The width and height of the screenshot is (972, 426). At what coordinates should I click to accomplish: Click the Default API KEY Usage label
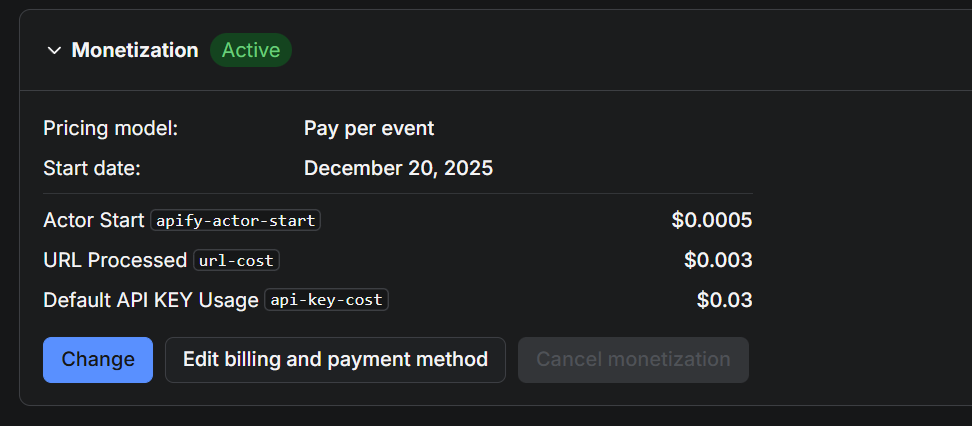pos(151,300)
